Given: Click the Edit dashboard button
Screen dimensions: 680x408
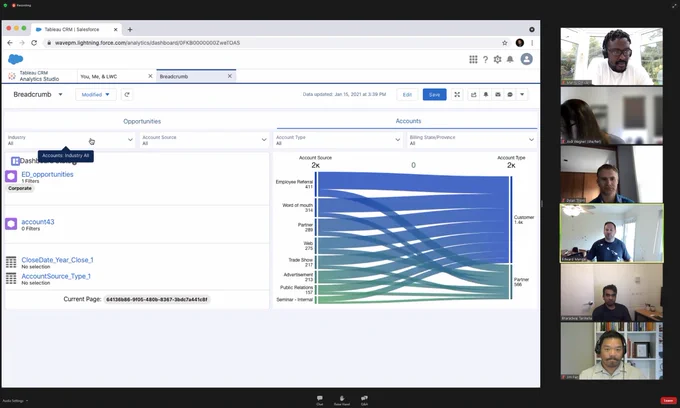Looking at the screenshot, I should [407, 95].
